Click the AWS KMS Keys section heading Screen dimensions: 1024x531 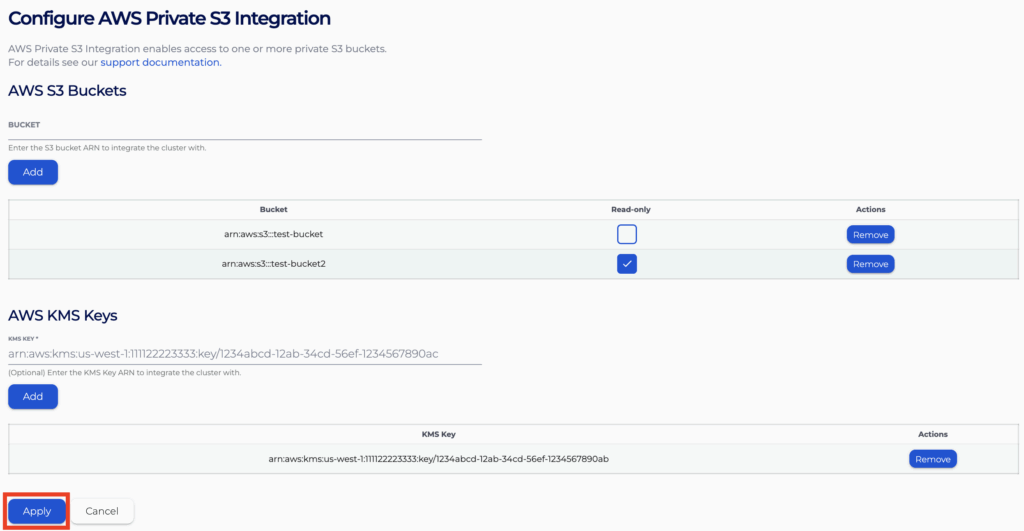click(63, 315)
